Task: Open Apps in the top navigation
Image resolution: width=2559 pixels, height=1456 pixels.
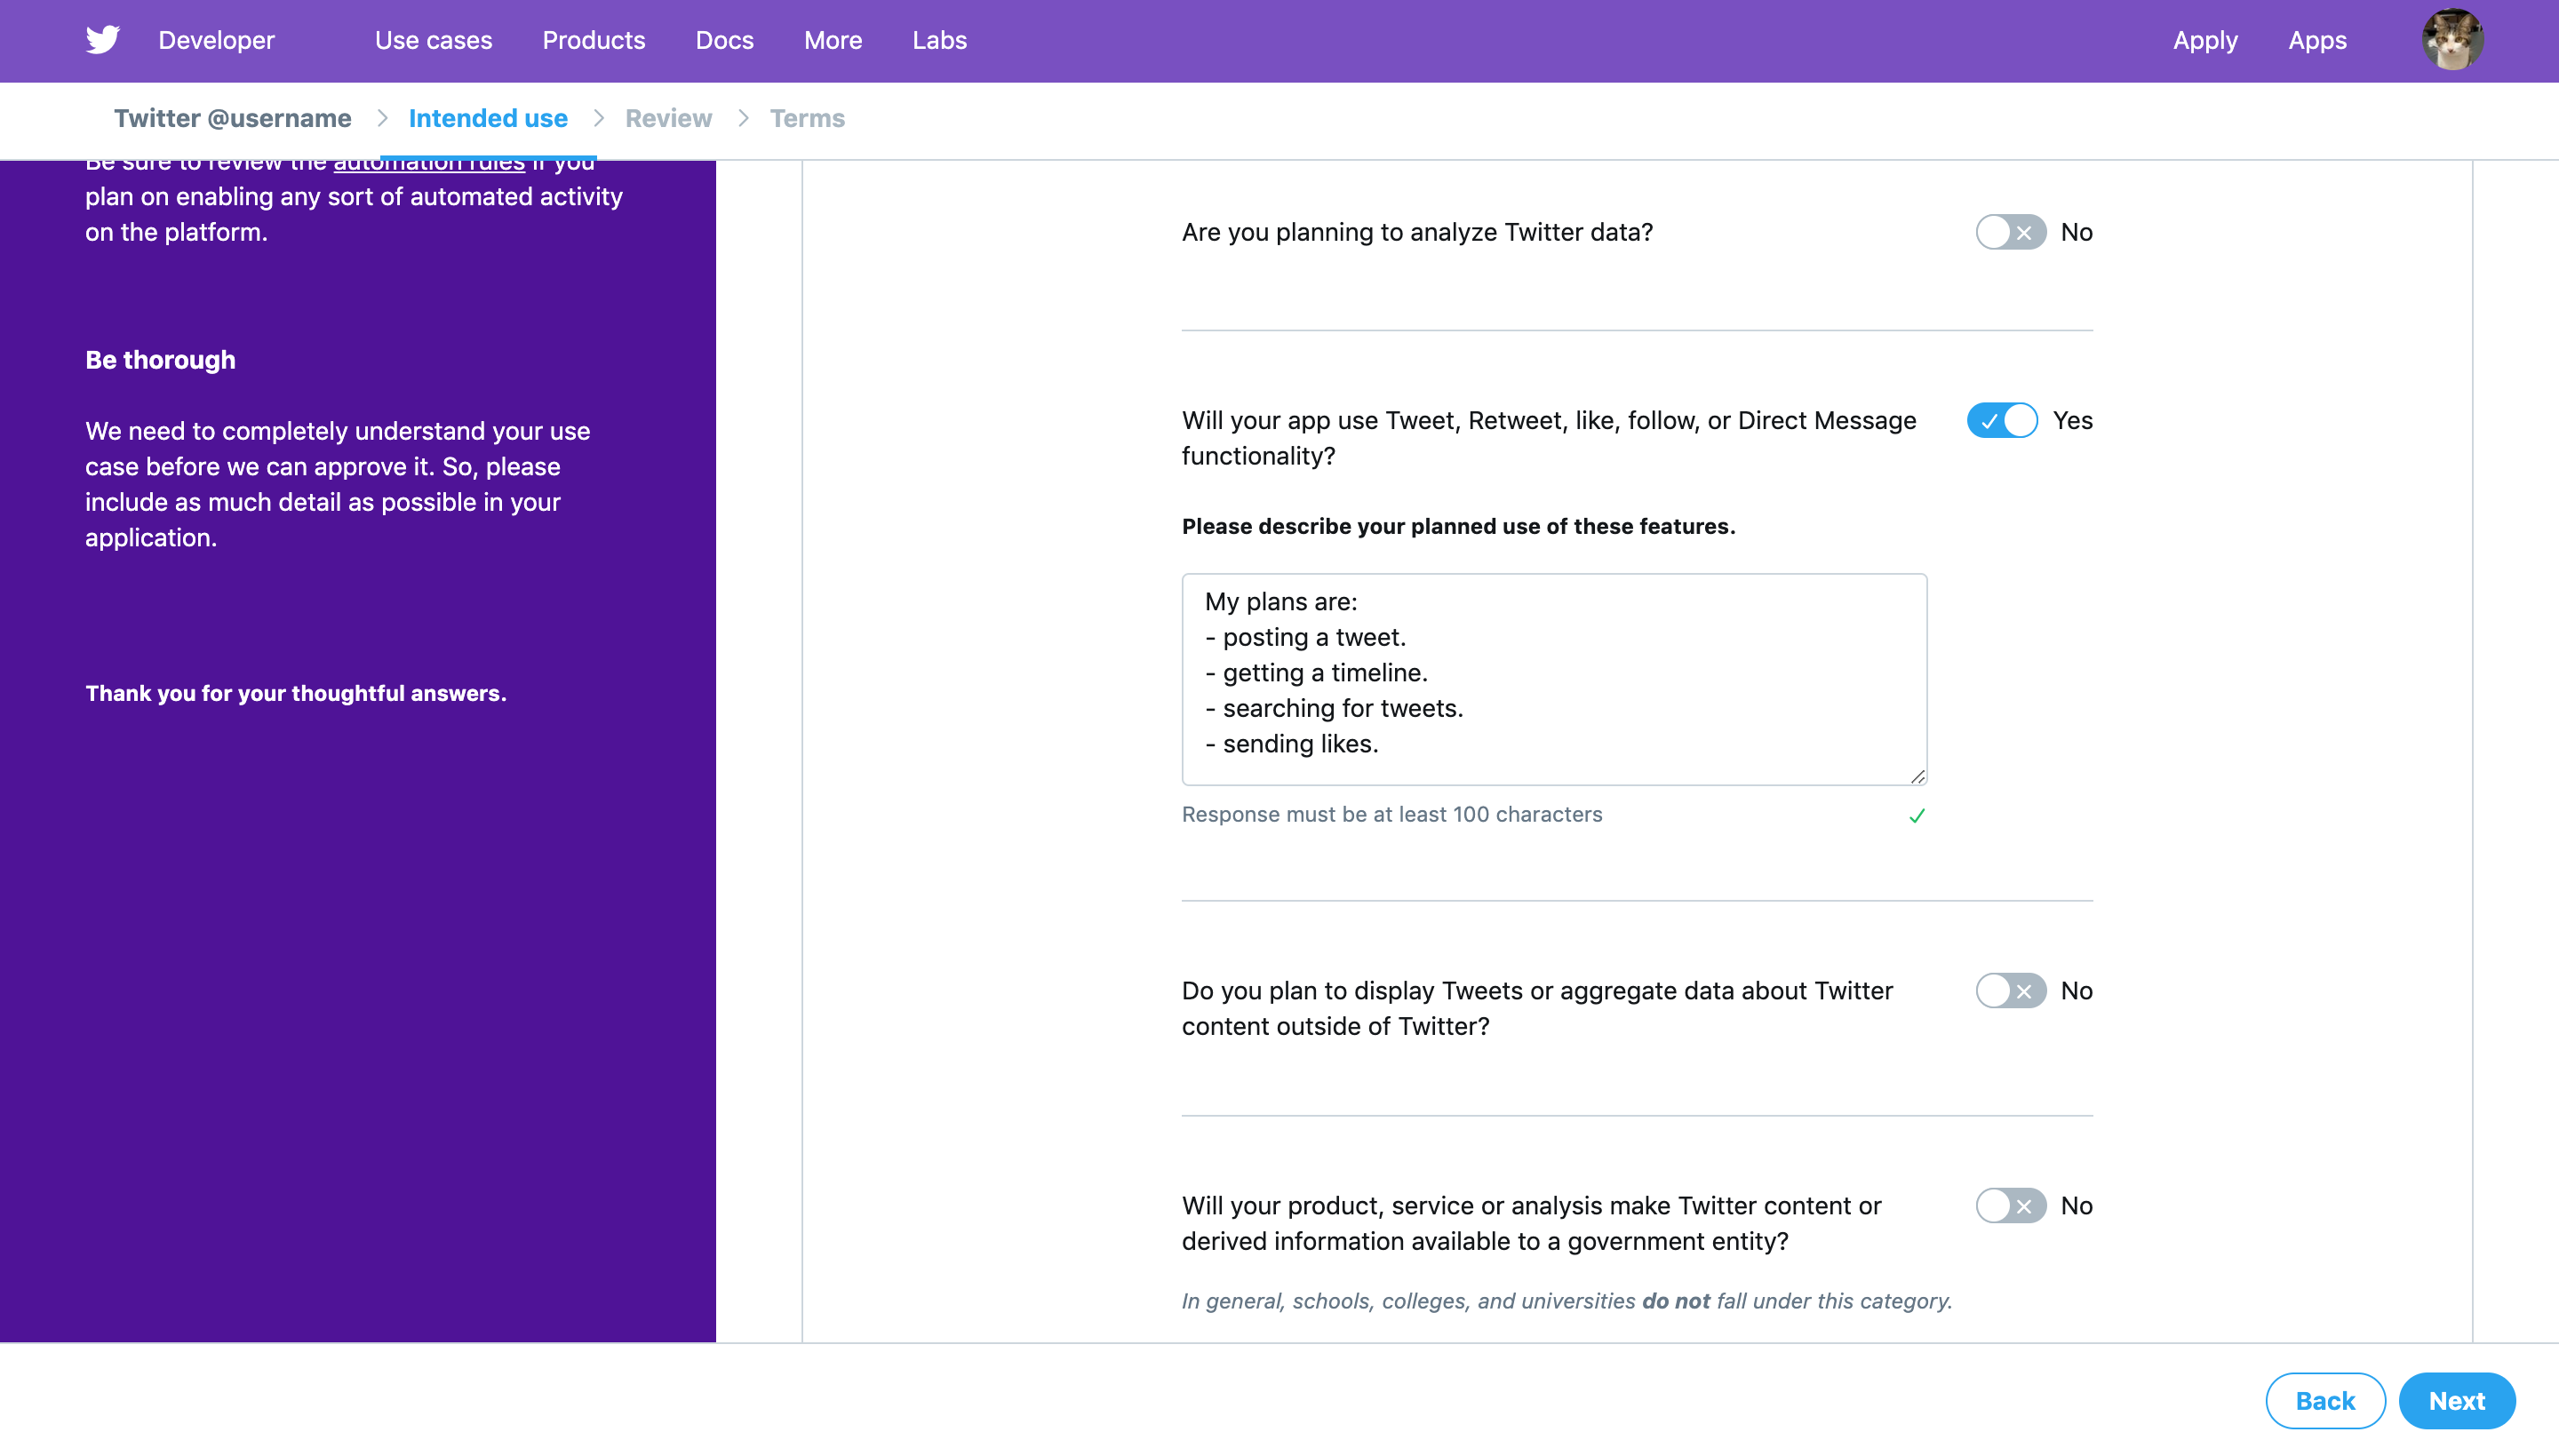Action: 2317,40
